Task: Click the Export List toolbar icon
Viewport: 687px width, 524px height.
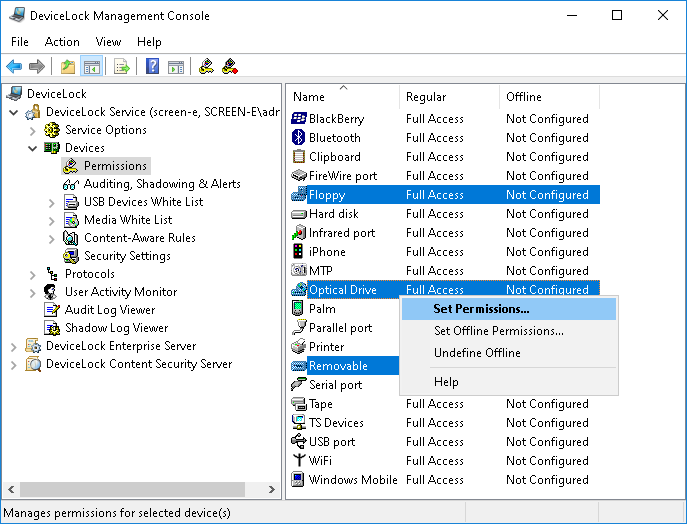Action: pos(121,67)
